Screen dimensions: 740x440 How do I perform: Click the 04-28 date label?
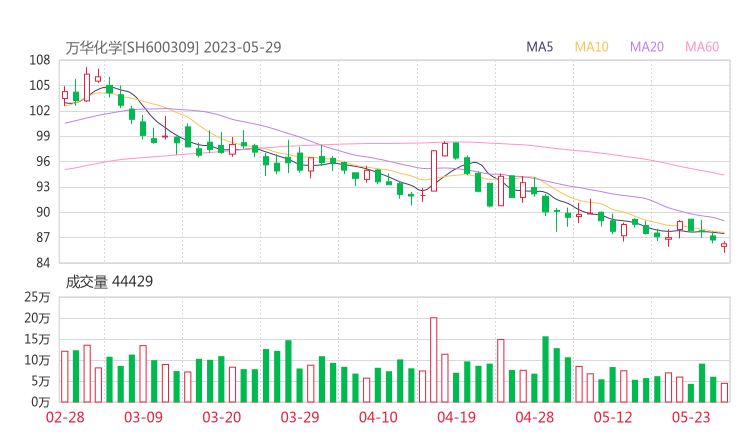pyautogui.click(x=535, y=417)
